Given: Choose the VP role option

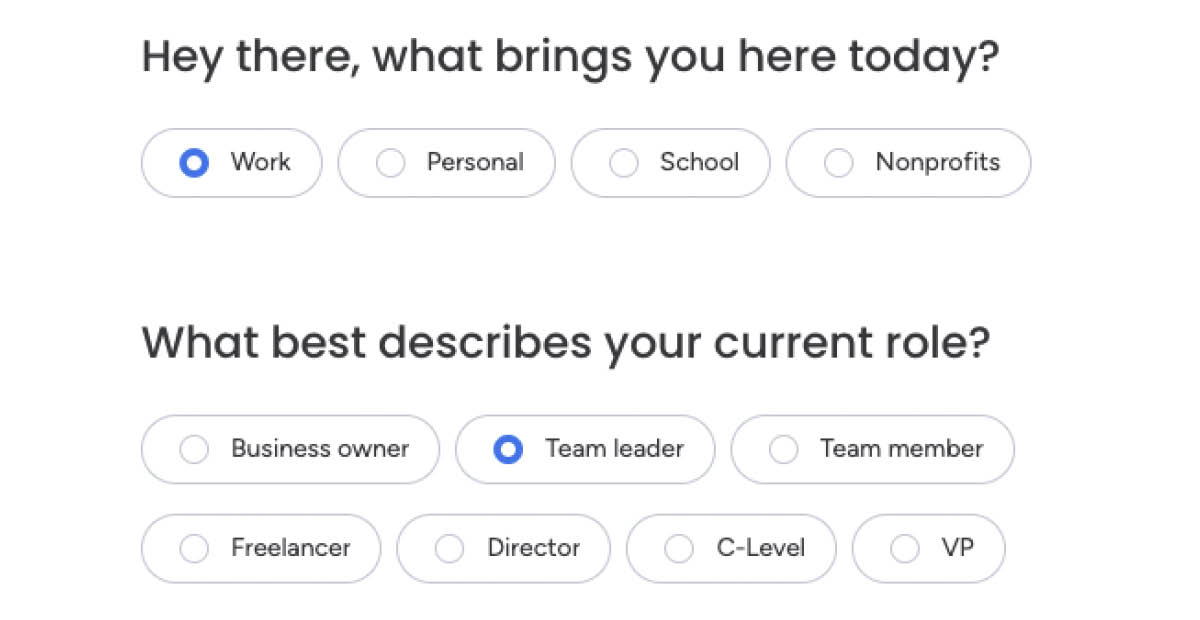Looking at the screenshot, I should [905, 549].
